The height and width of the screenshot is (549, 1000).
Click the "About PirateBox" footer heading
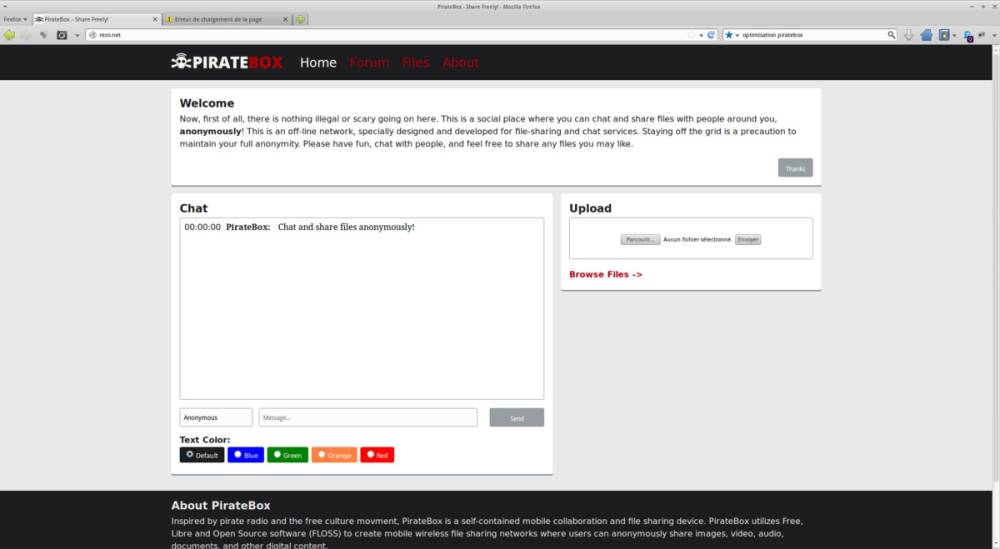pyautogui.click(x=221, y=506)
